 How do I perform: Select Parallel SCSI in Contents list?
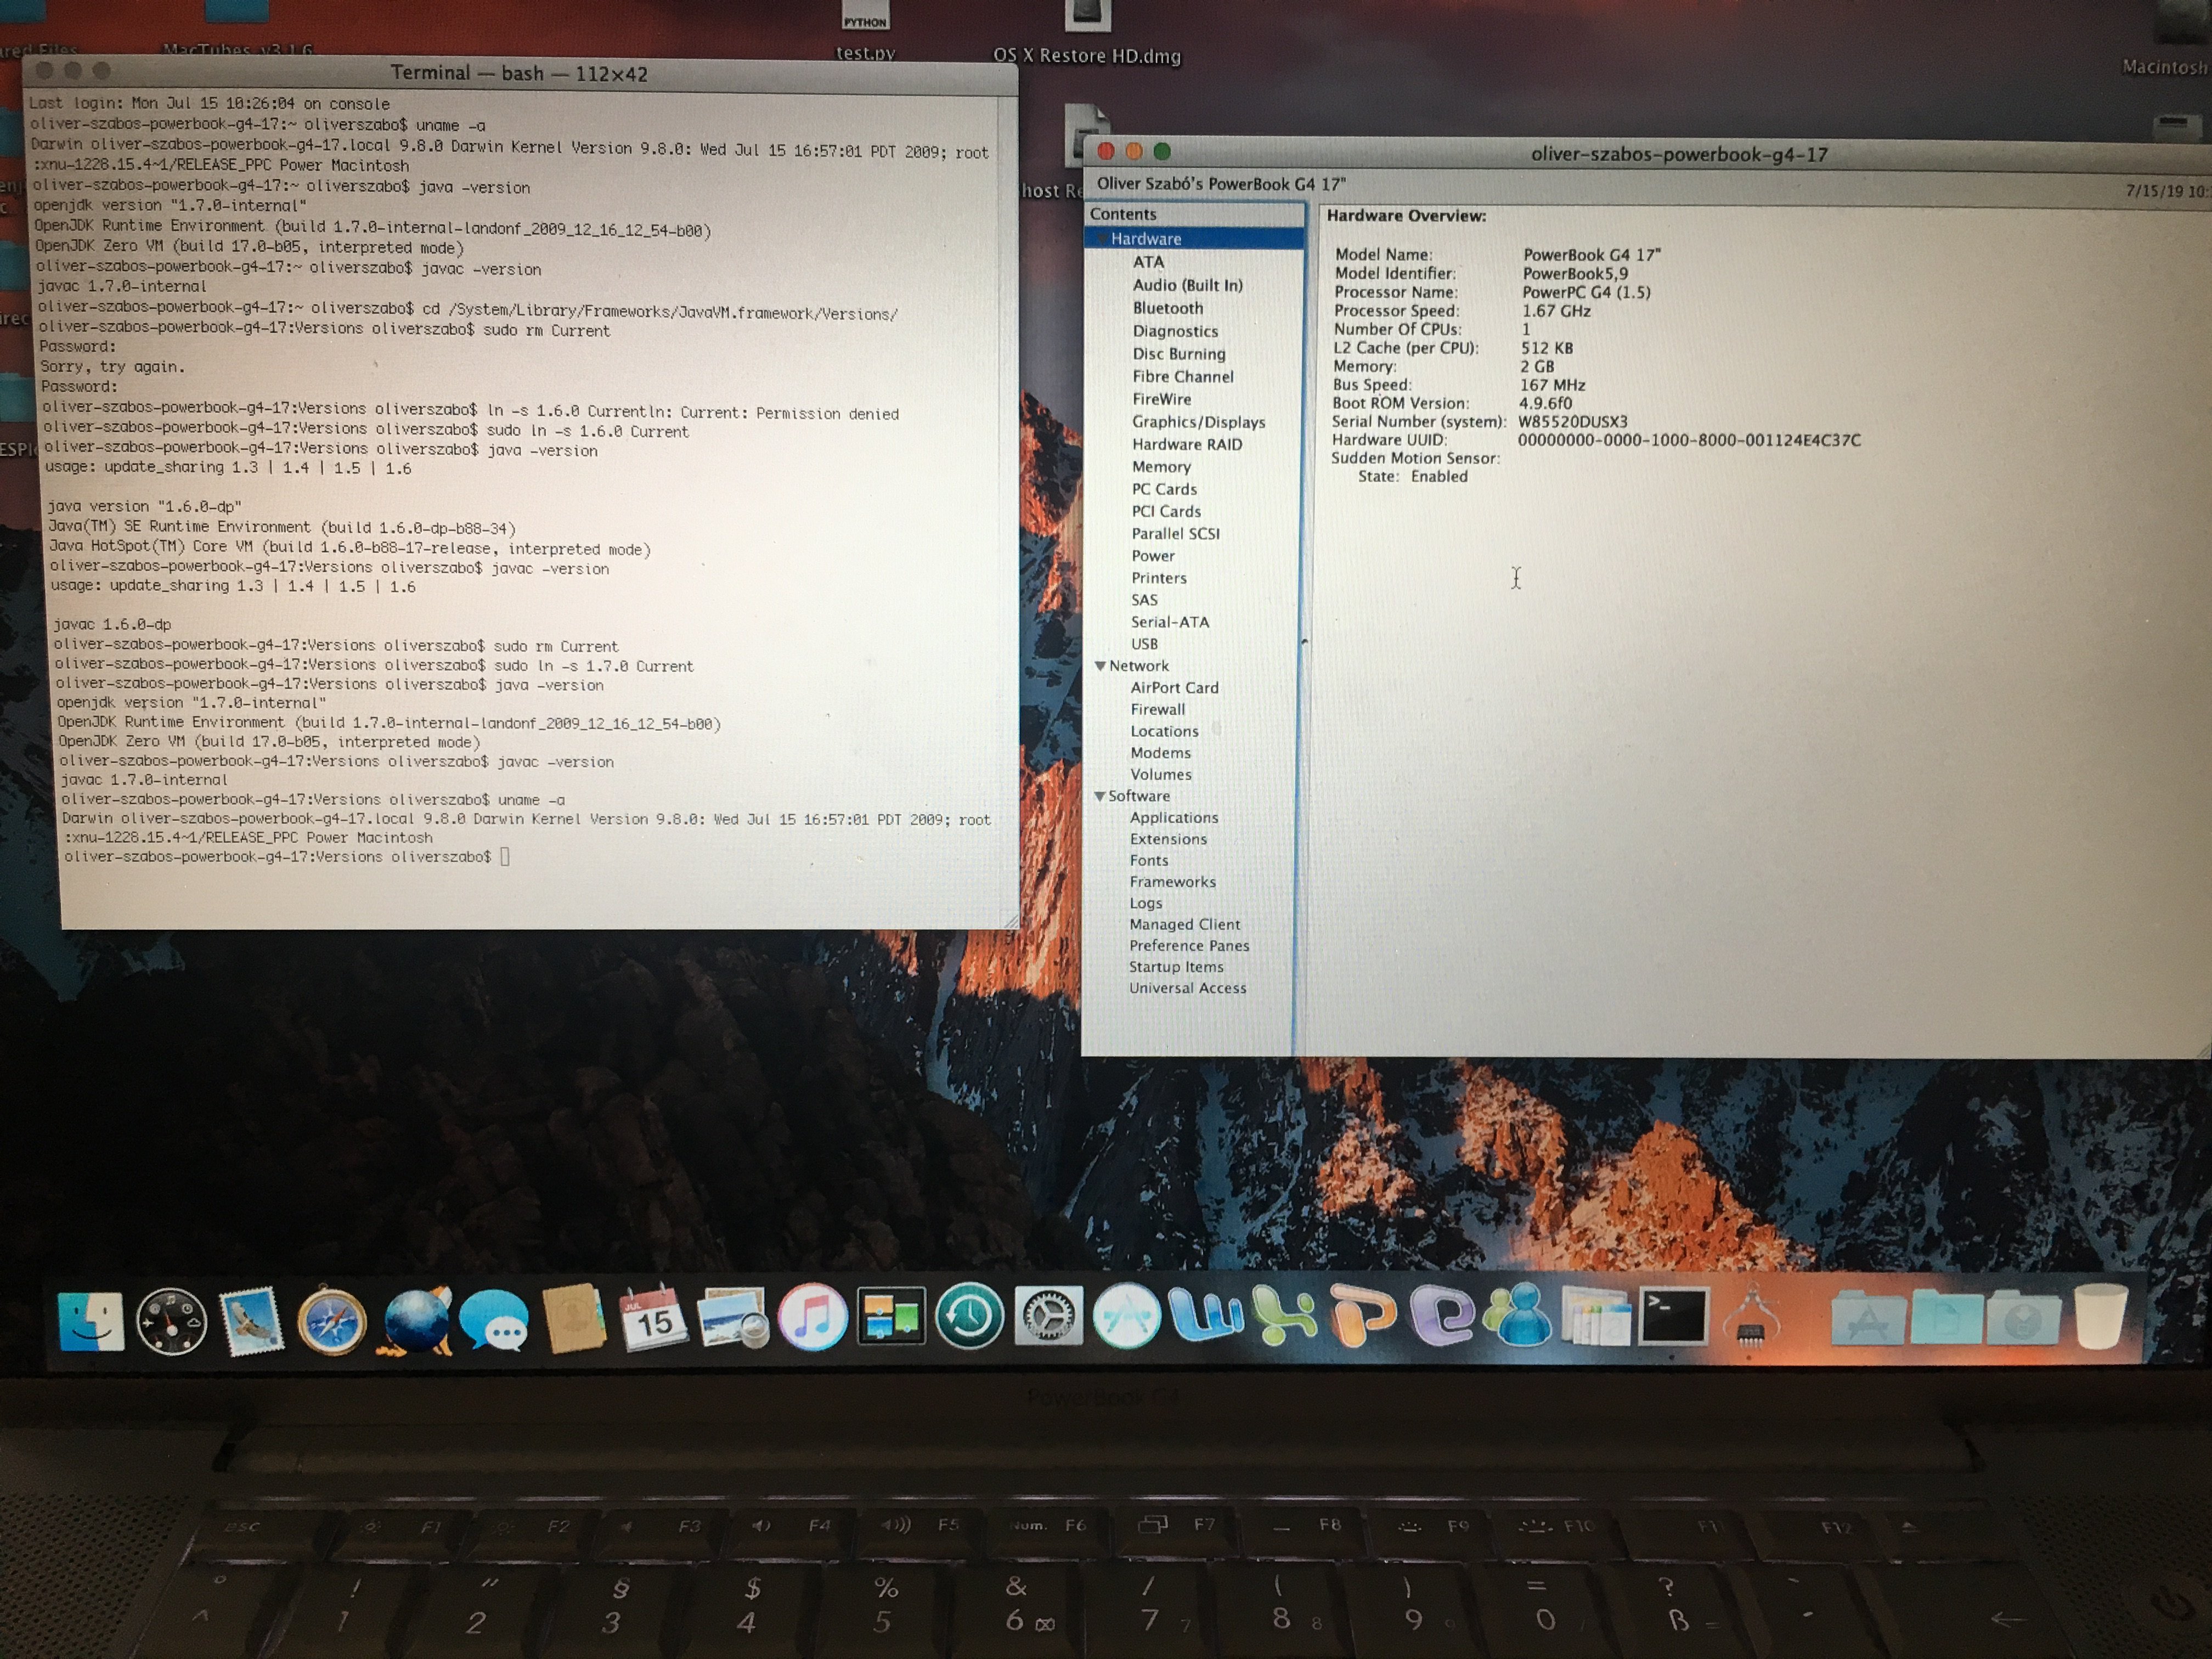pyautogui.click(x=1175, y=534)
